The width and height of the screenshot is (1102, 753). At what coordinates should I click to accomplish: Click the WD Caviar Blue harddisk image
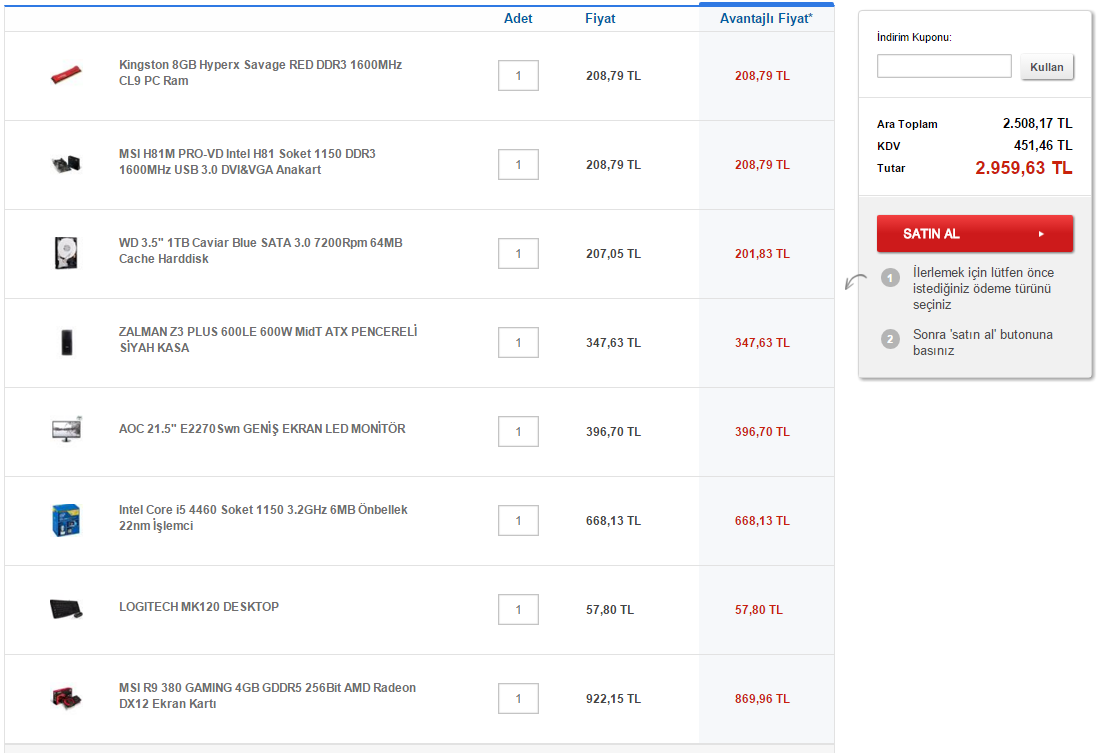tap(65, 253)
